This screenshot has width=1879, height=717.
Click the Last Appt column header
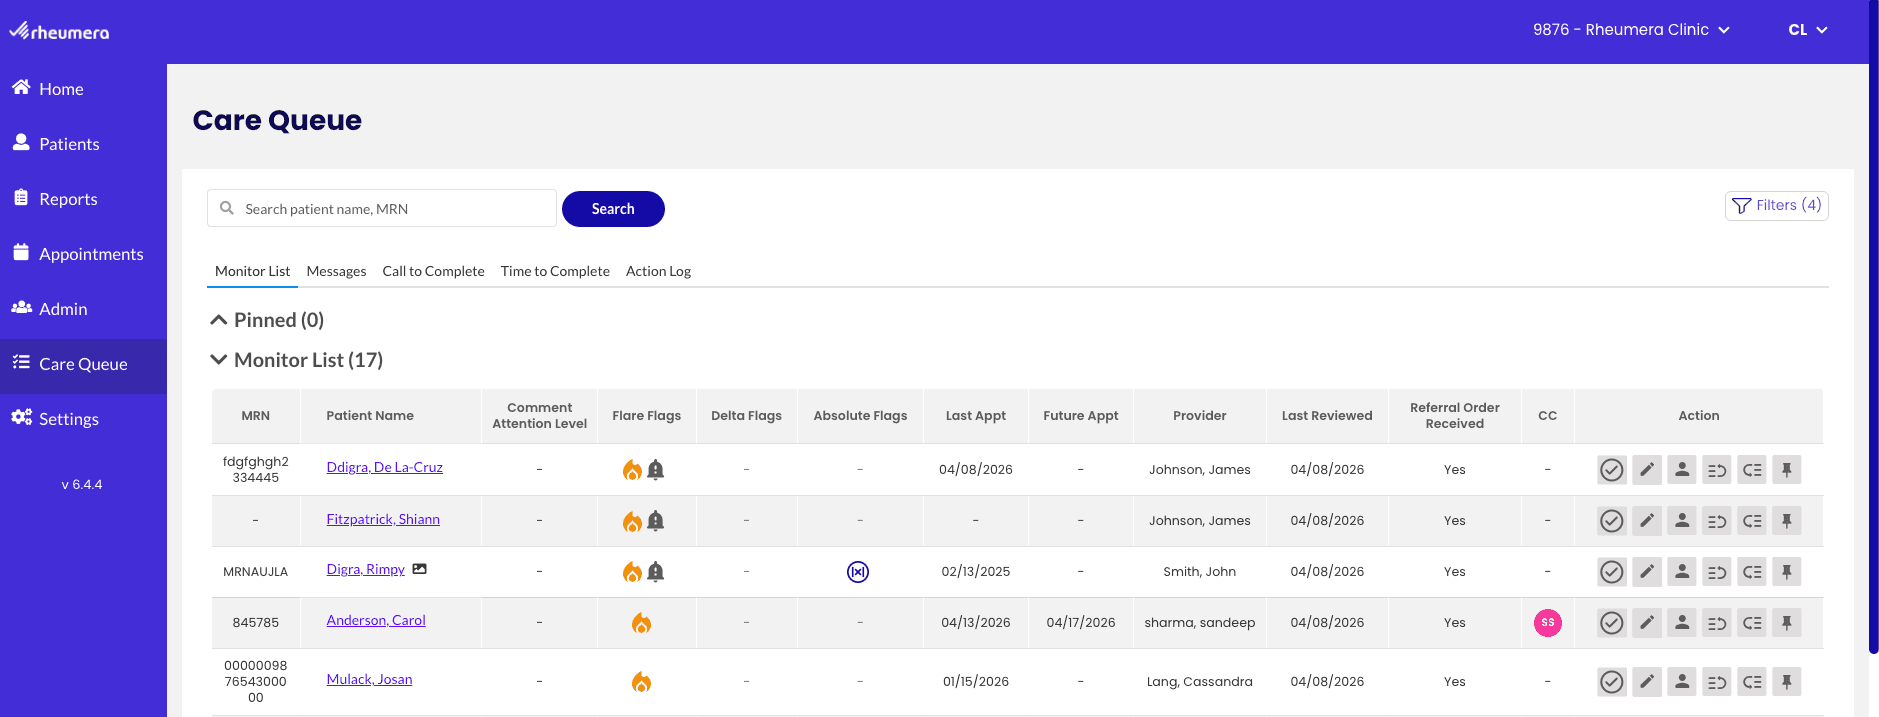pyautogui.click(x=976, y=416)
